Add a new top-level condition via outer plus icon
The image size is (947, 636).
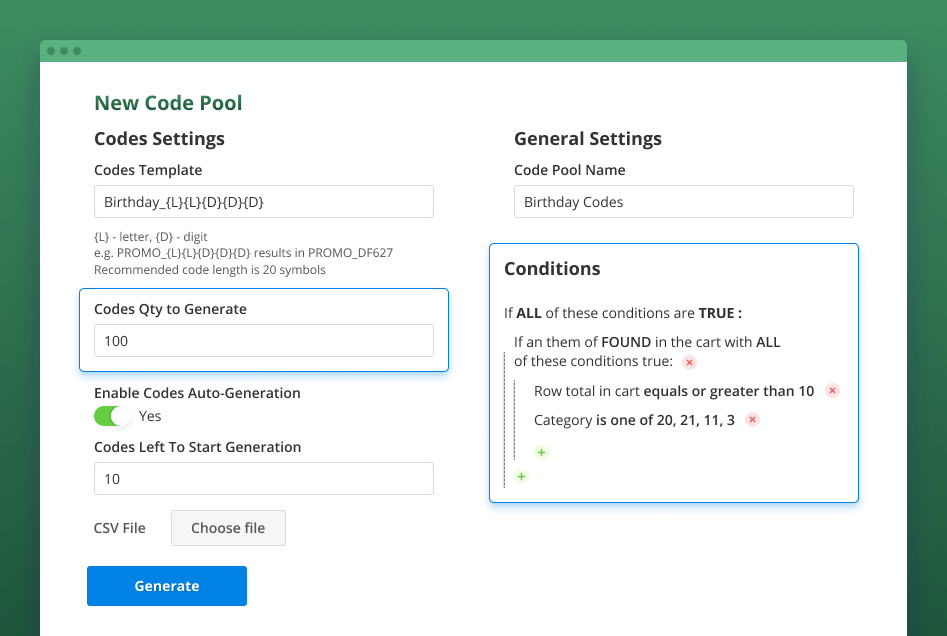tap(520, 477)
